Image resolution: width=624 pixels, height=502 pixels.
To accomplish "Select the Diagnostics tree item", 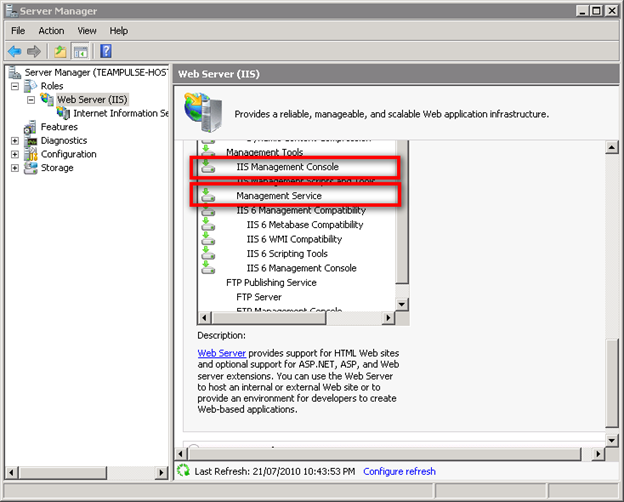I will coord(64,141).
